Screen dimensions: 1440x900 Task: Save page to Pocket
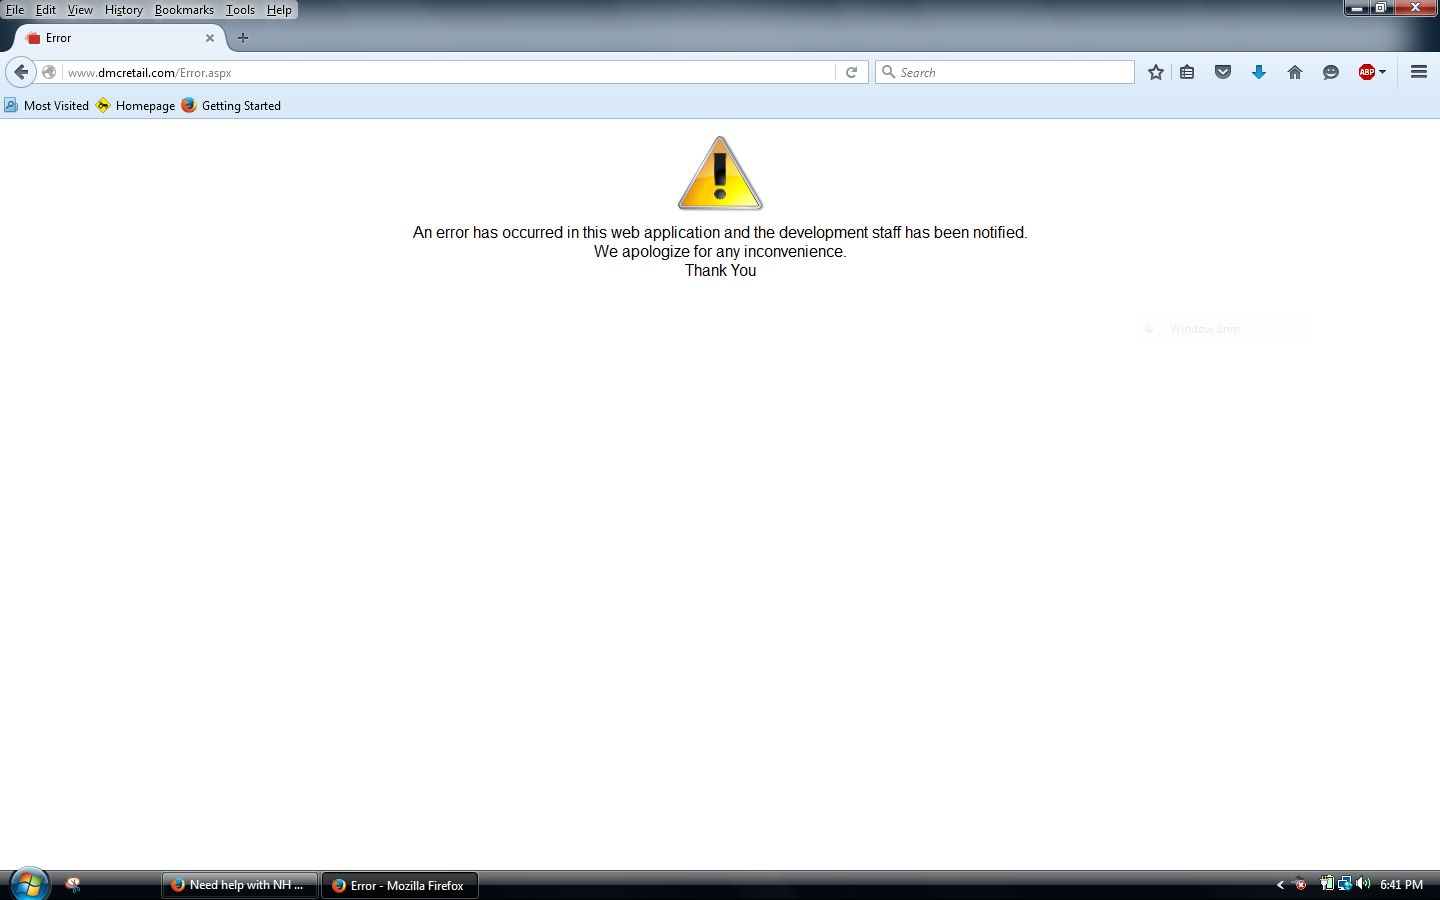point(1222,72)
